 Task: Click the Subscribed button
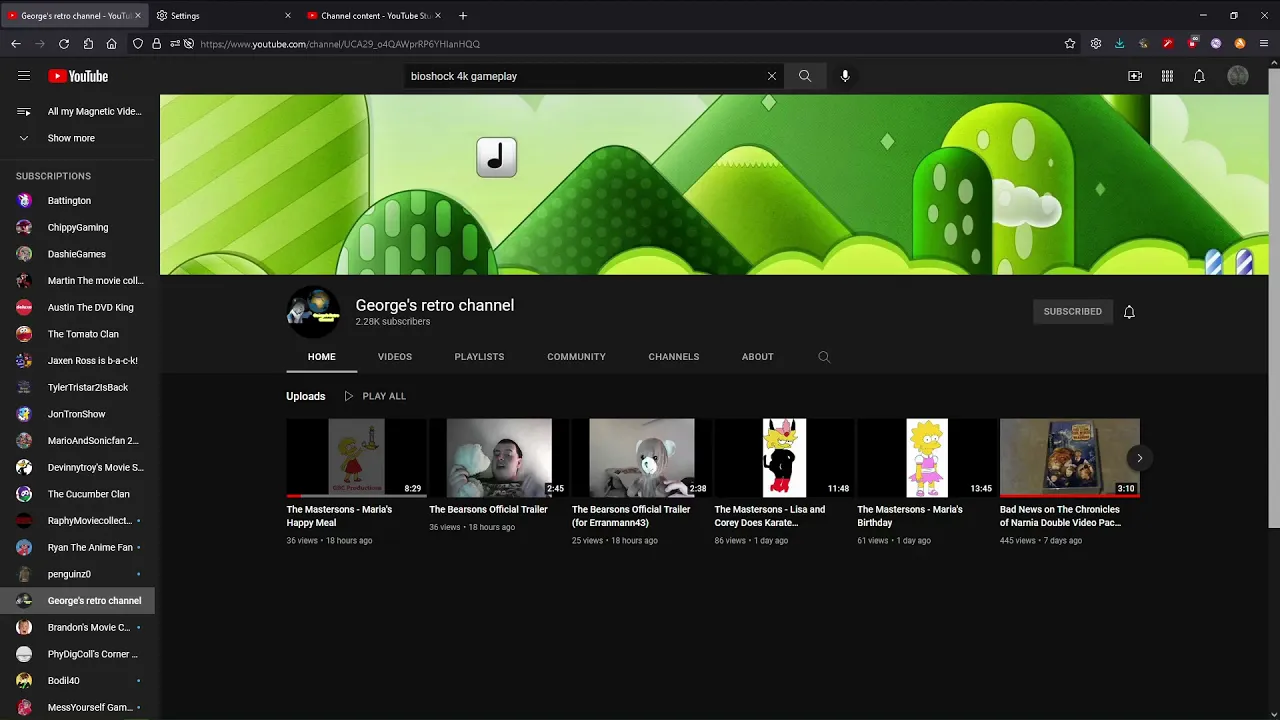(1073, 312)
